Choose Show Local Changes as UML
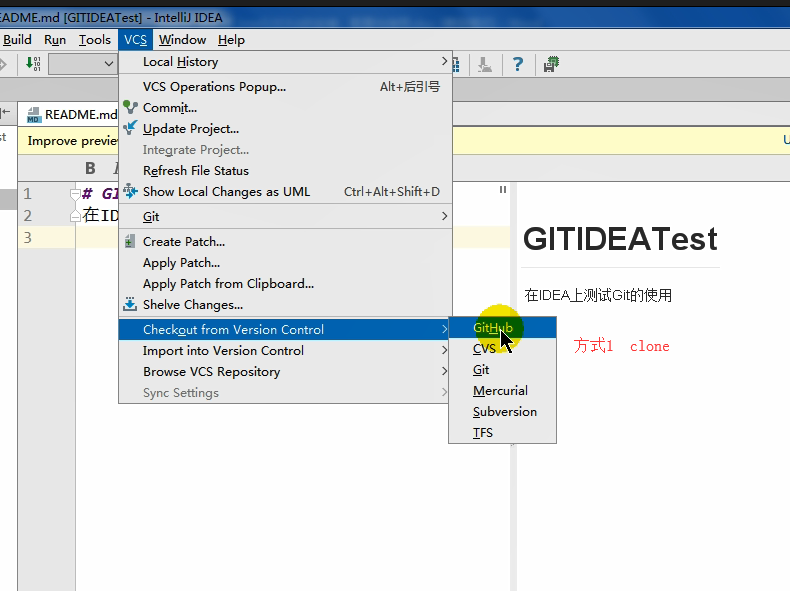 (x=285, y=191)
